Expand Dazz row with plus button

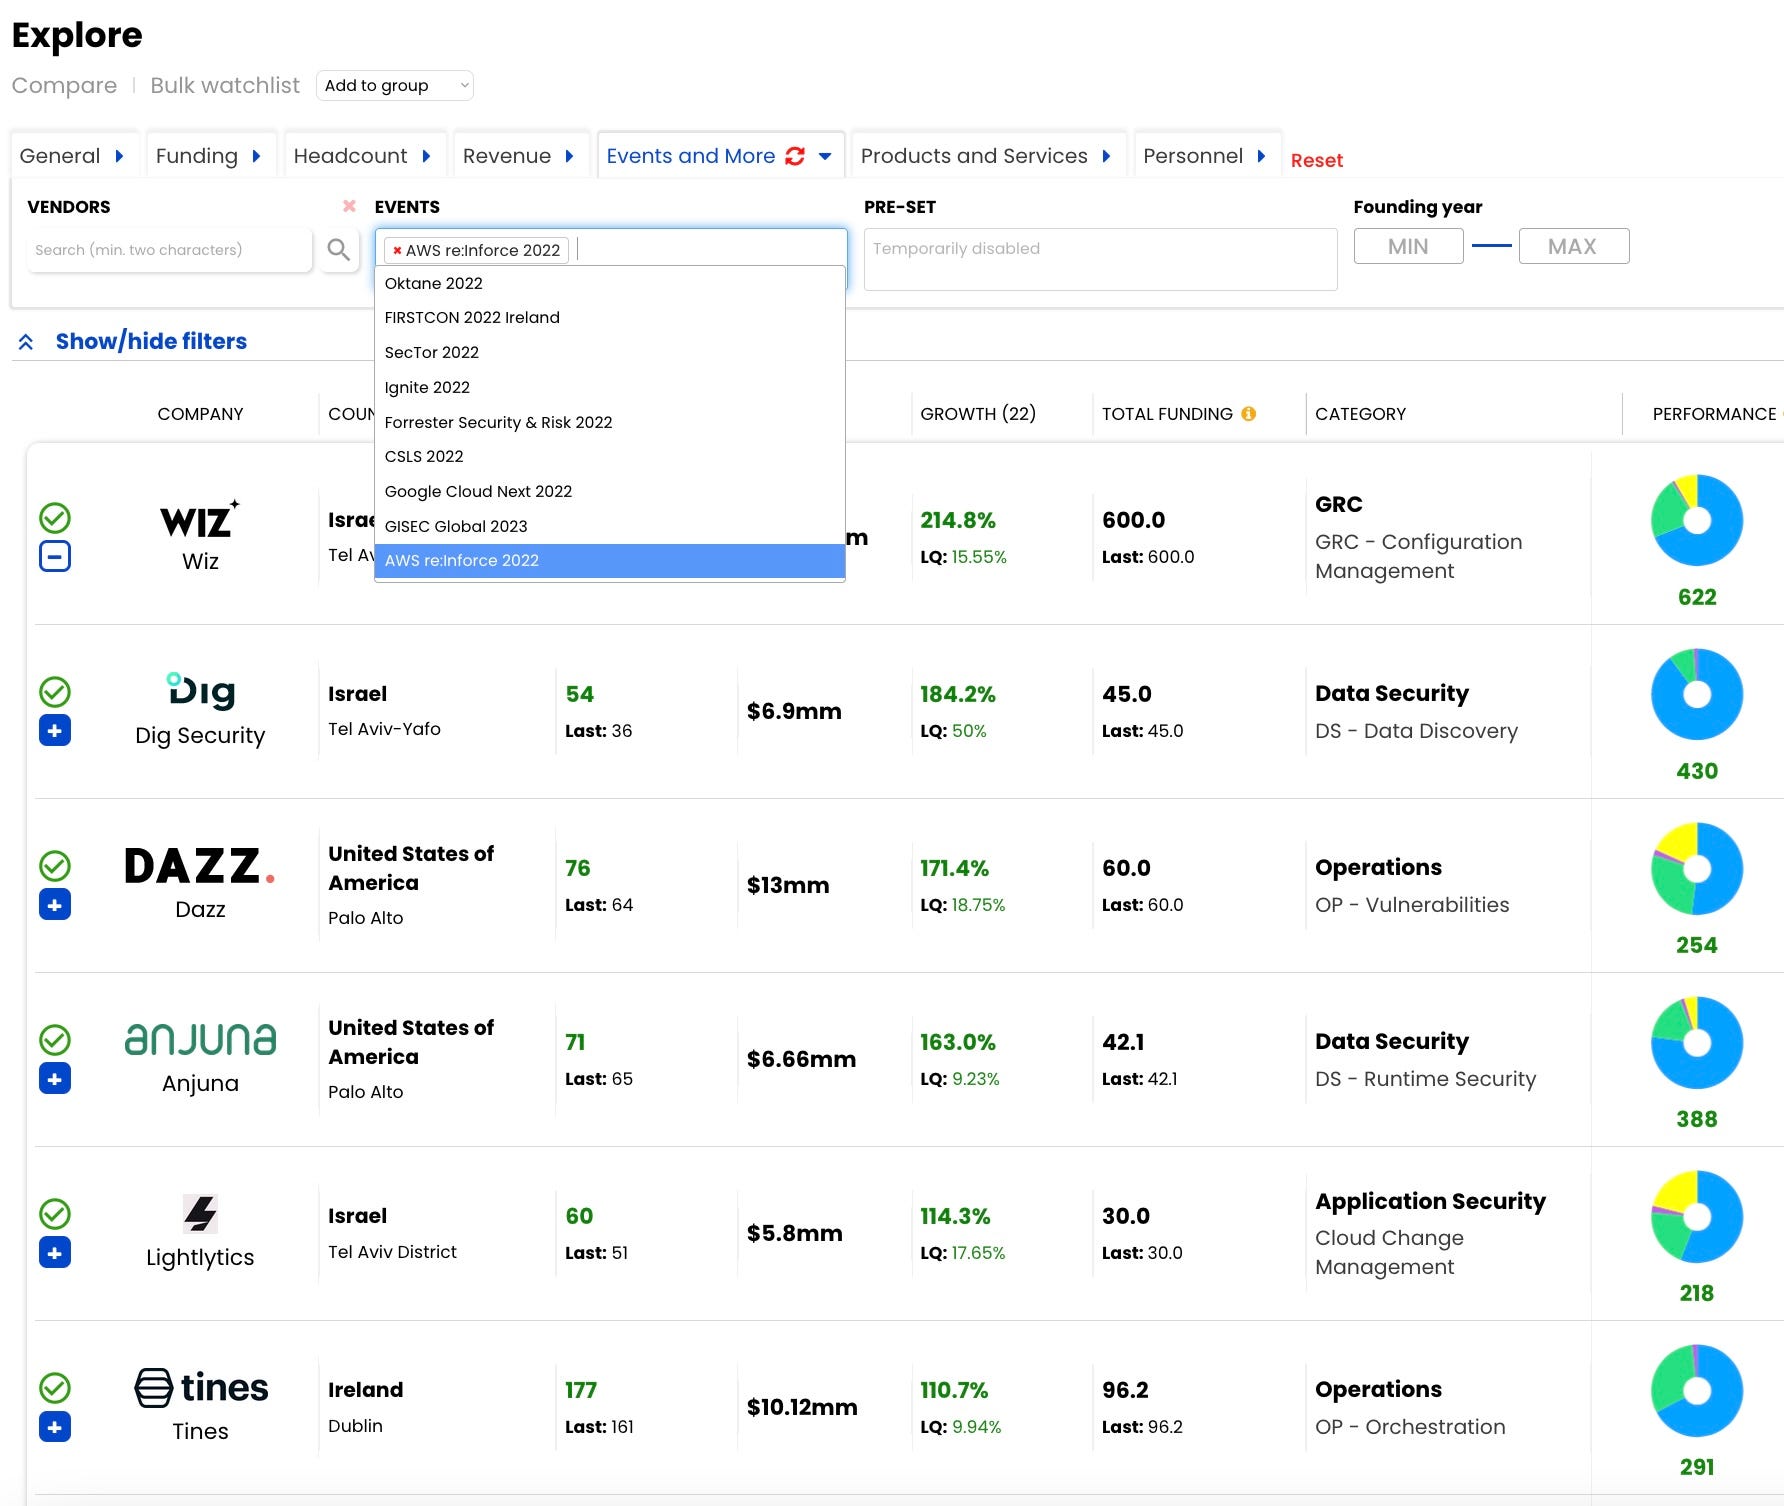pyautogui.click(x=55, y=905)
